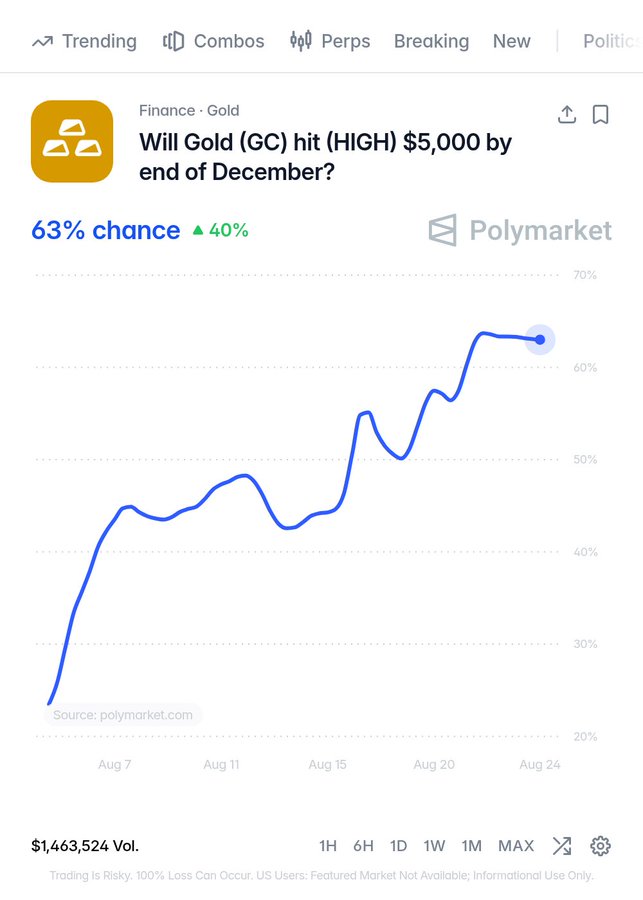The width and height of the screenshot is (643, 900).
Task: Switch to the New tab
Action: tap(512, 41)
